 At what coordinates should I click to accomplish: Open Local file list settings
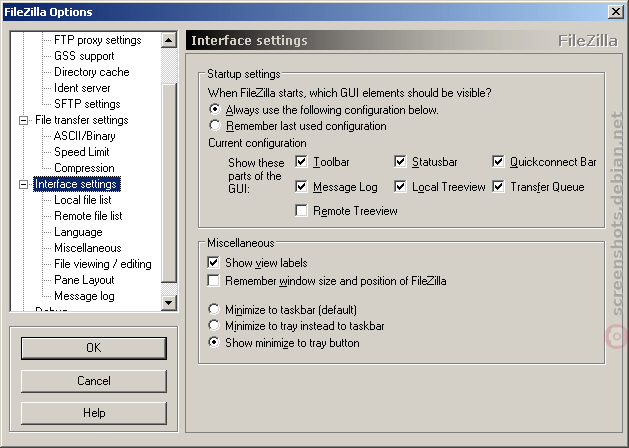[x=83, y=200]
